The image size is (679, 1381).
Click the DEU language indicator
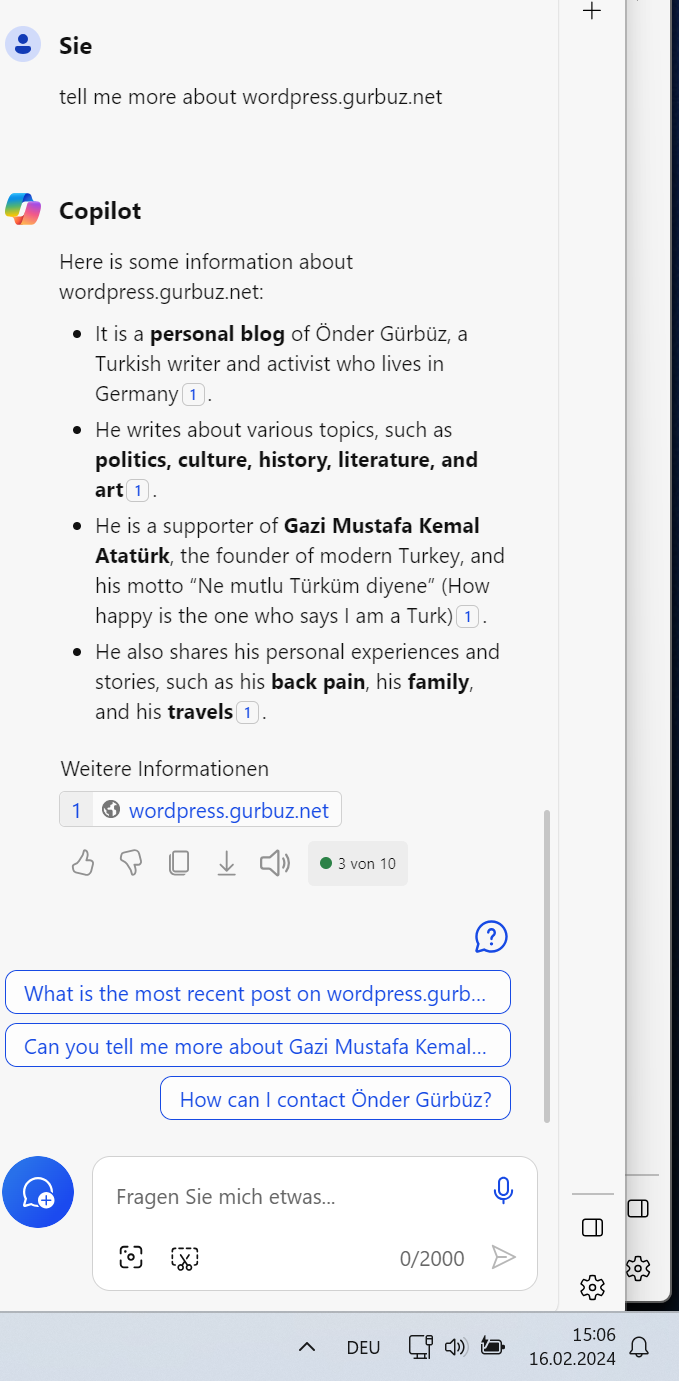363,1347
